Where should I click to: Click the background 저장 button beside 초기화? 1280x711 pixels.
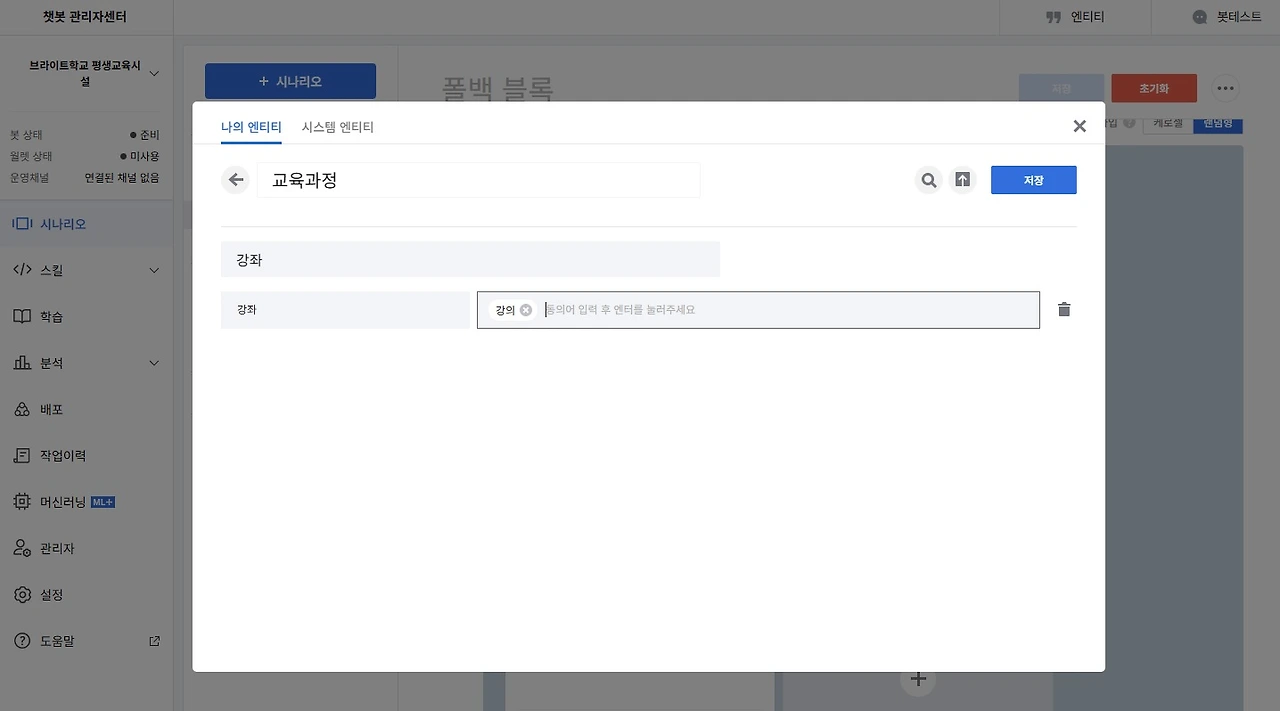point(1061,88)
